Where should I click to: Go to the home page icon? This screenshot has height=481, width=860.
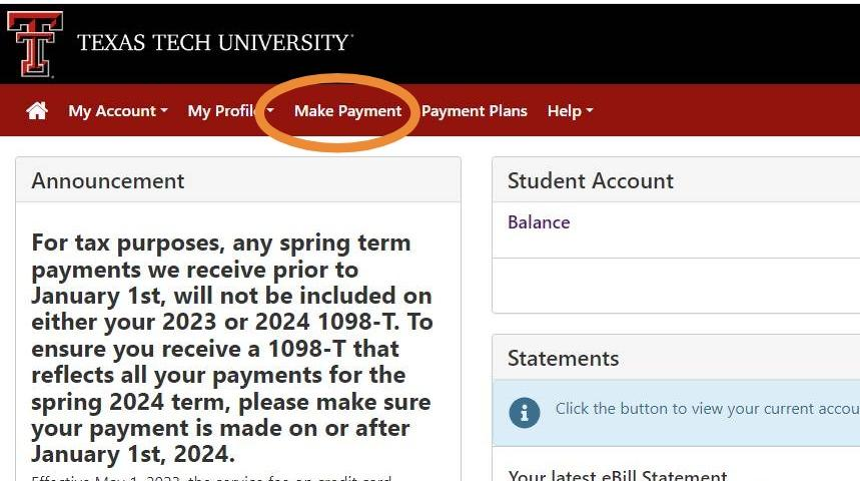tap(37, 111)
